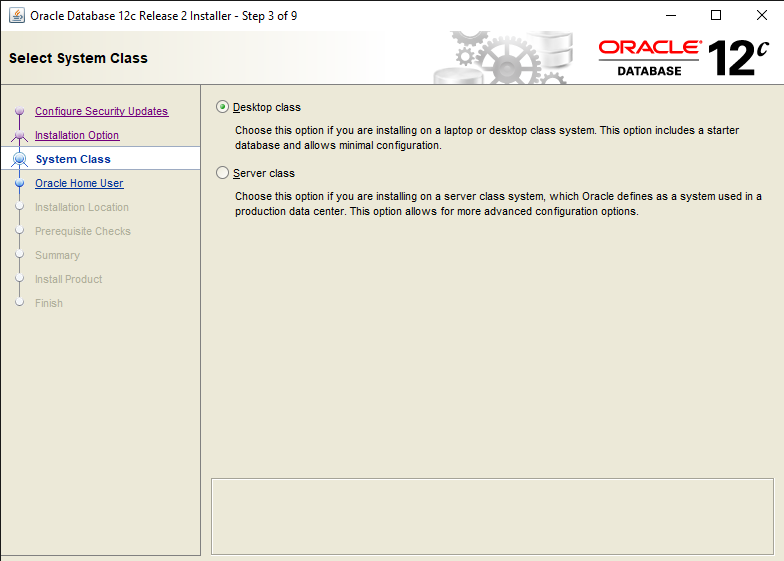Open the Oracle Home User step link

click(x=79, y=183)
